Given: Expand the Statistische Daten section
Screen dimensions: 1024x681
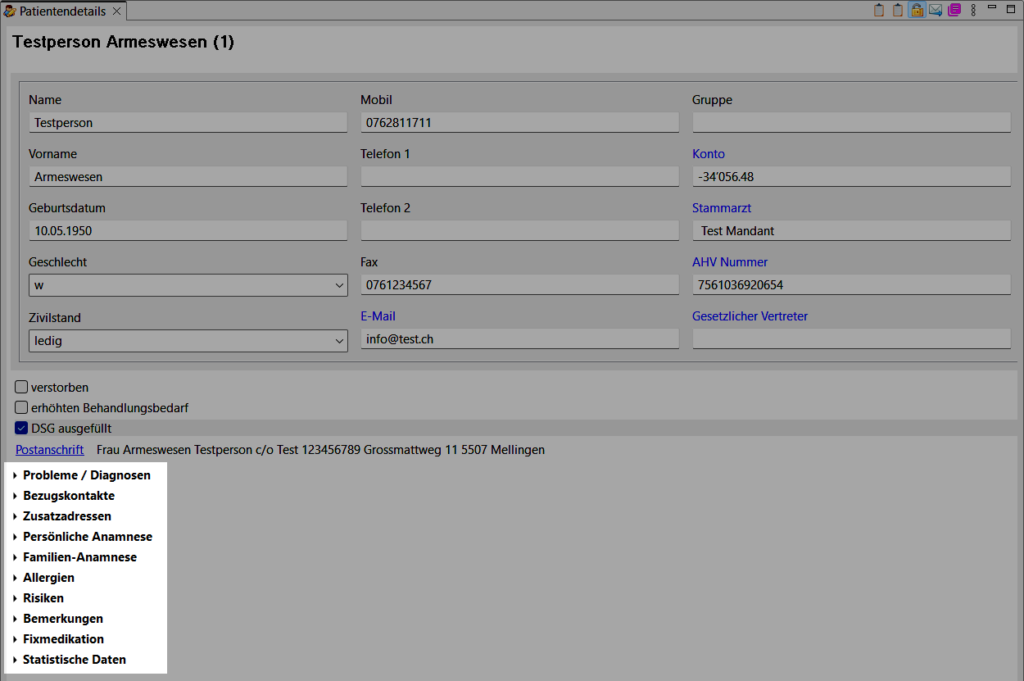Looking at the screenshot, I should point(74,660).
